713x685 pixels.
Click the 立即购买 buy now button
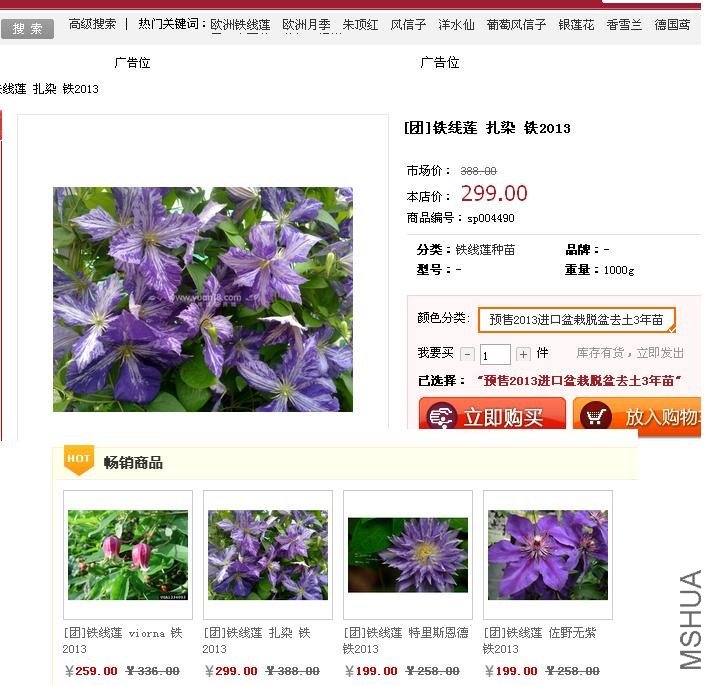tap(491, 416)
